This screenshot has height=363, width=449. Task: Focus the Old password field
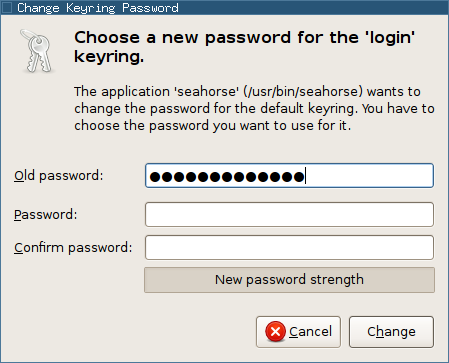click(289, 175)
